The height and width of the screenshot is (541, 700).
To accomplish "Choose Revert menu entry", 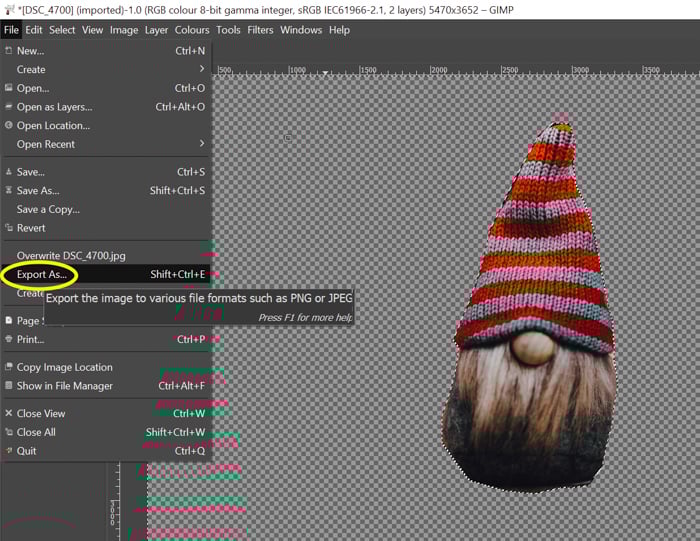I will tap(105, 228).
